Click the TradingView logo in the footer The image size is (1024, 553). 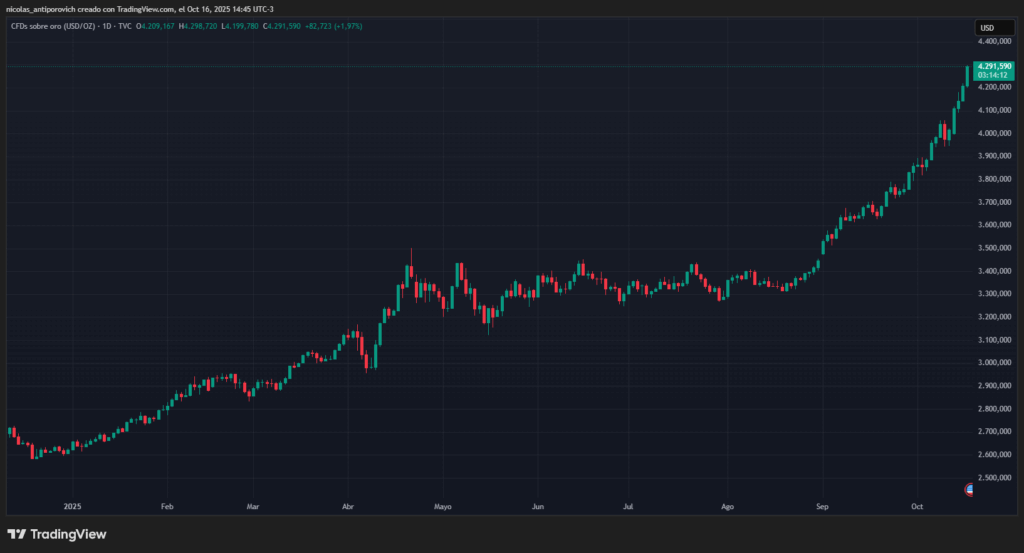click(x=56, y=534)
